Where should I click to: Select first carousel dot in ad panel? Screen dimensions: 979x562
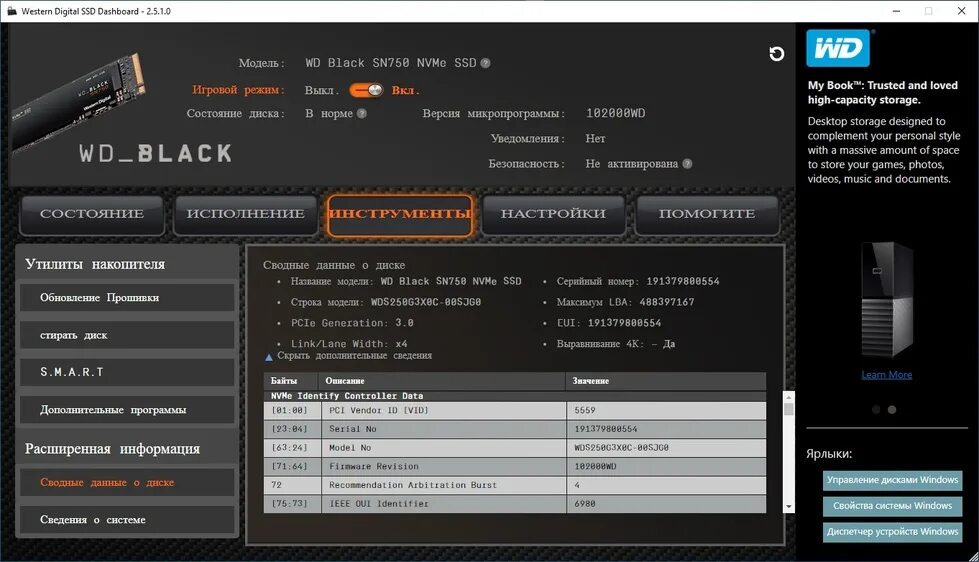click(876, 410)
